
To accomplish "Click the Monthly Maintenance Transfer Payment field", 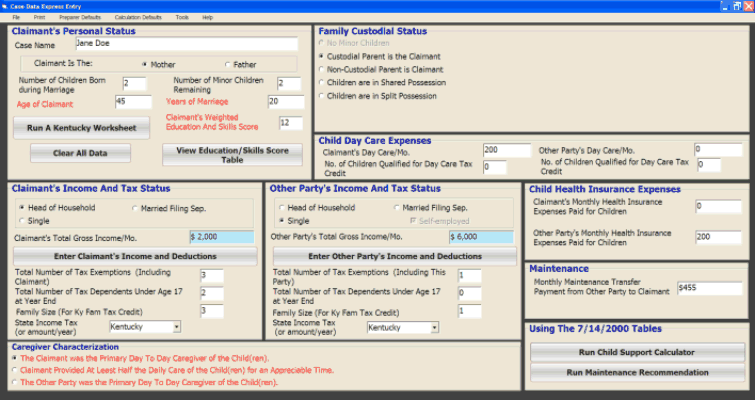I will [708, 287].
